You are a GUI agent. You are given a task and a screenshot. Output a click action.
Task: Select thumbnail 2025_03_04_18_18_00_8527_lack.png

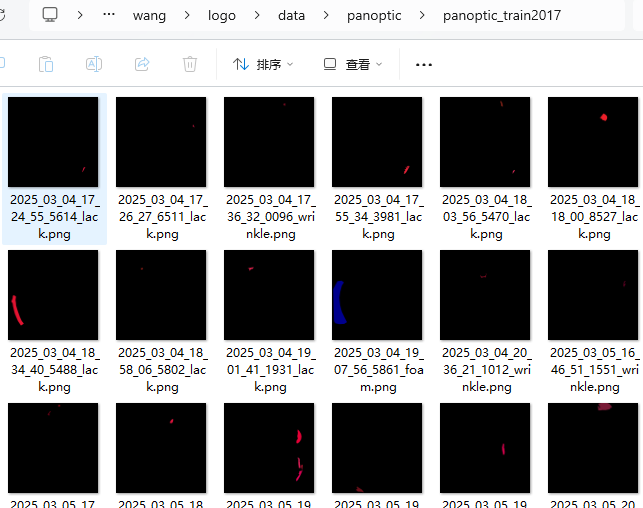(x=593, y=142)
